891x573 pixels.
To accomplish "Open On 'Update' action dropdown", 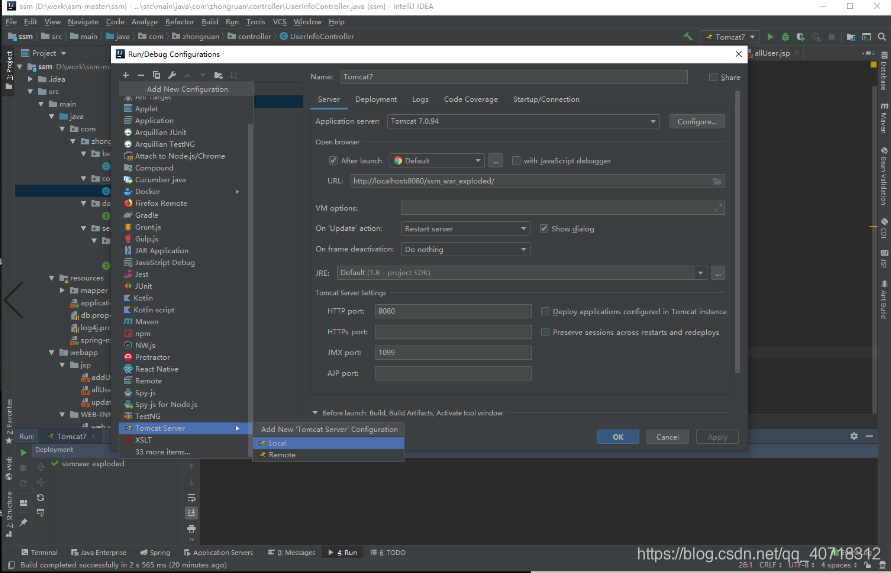I will click(x=465, y=229).
